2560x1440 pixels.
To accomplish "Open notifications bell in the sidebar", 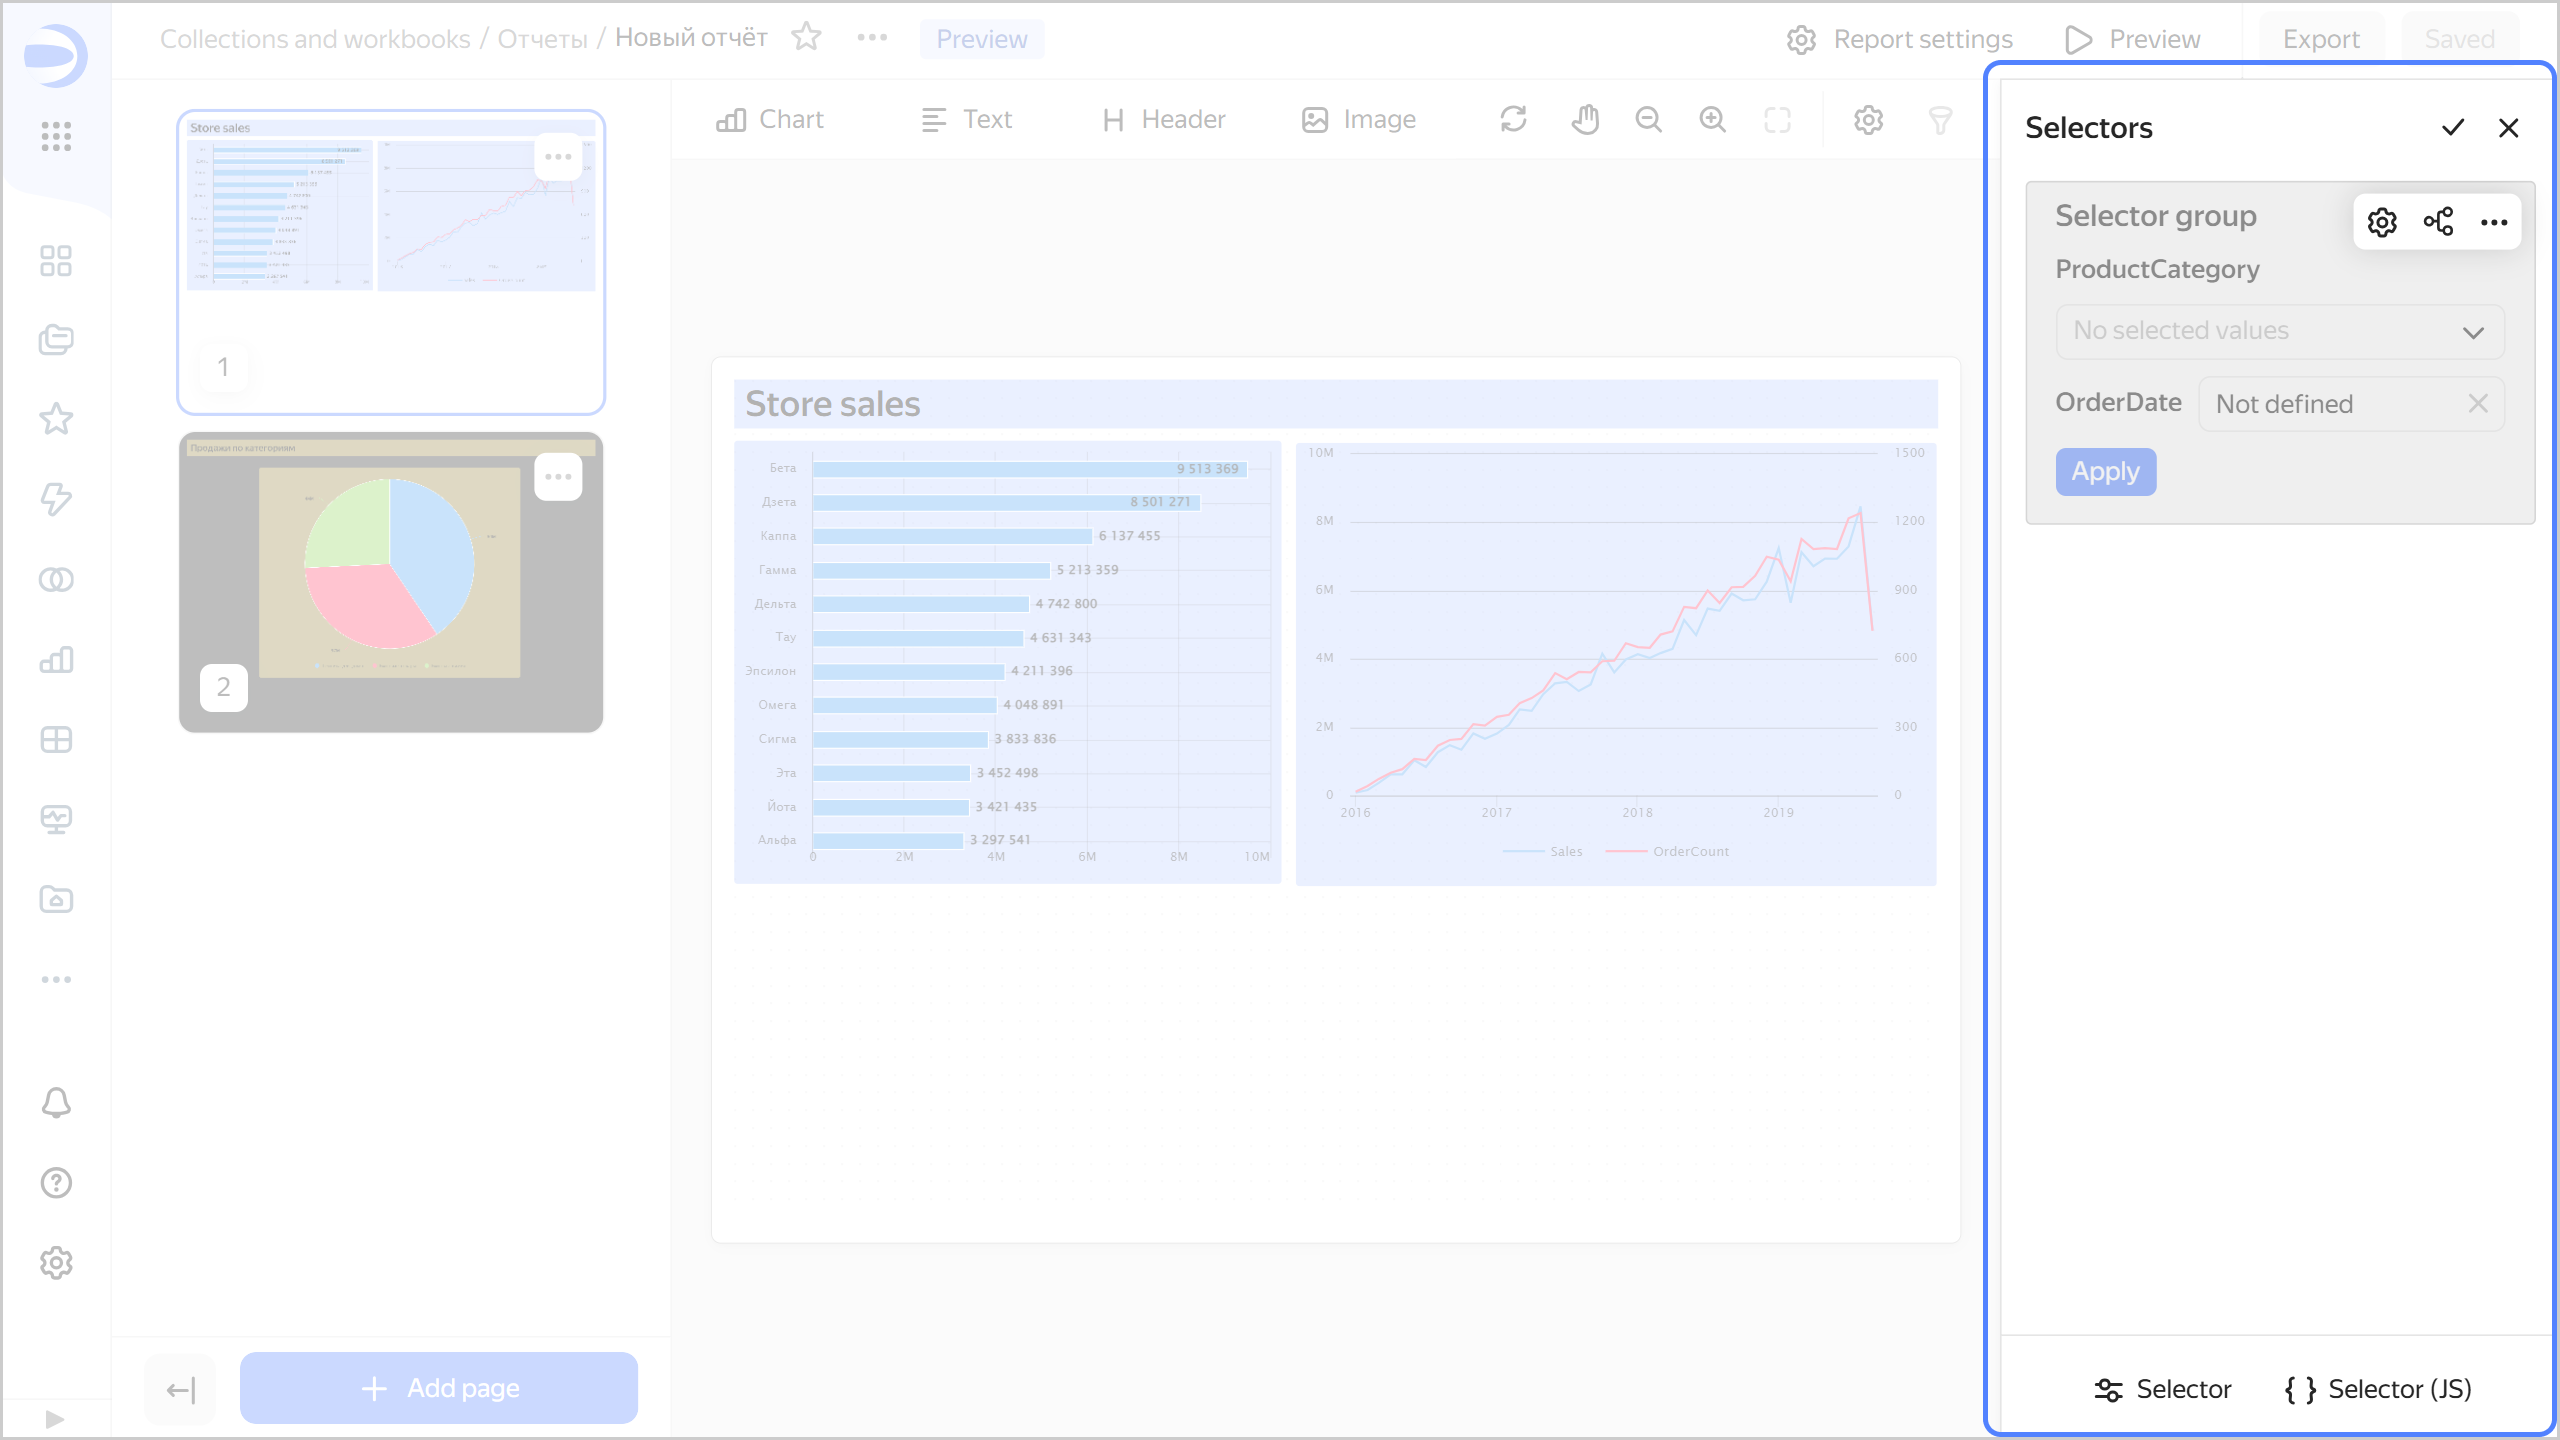I will tap(56, 1102).
